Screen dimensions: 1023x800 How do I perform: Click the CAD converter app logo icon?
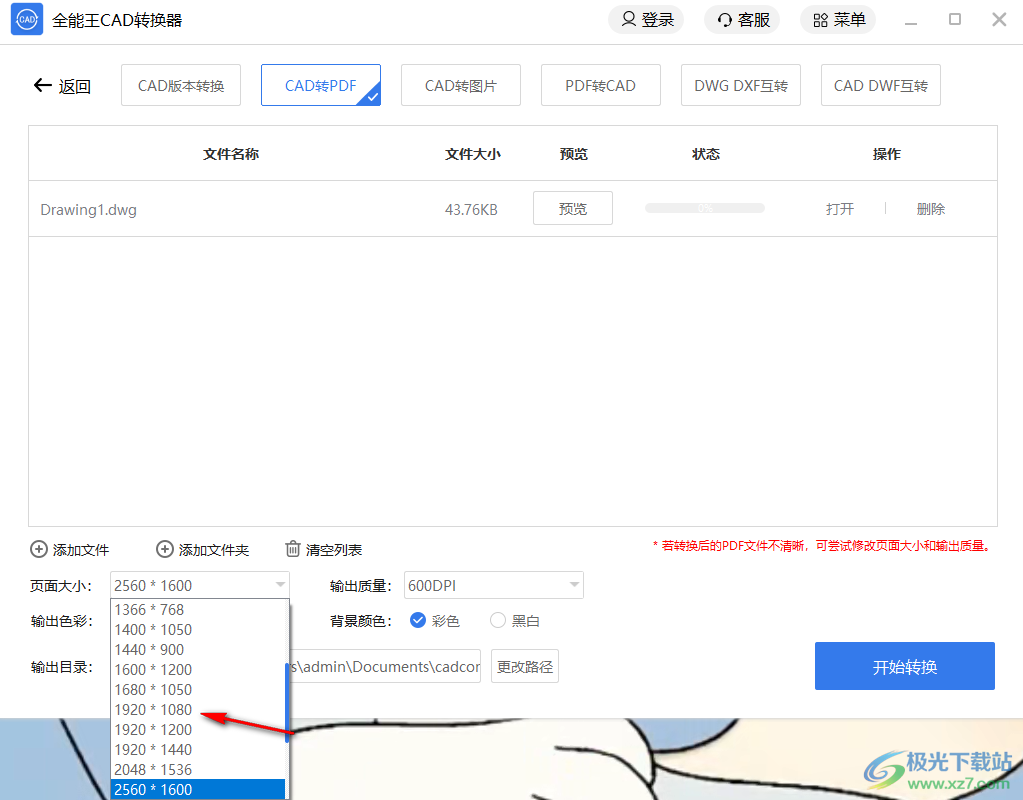27,20
